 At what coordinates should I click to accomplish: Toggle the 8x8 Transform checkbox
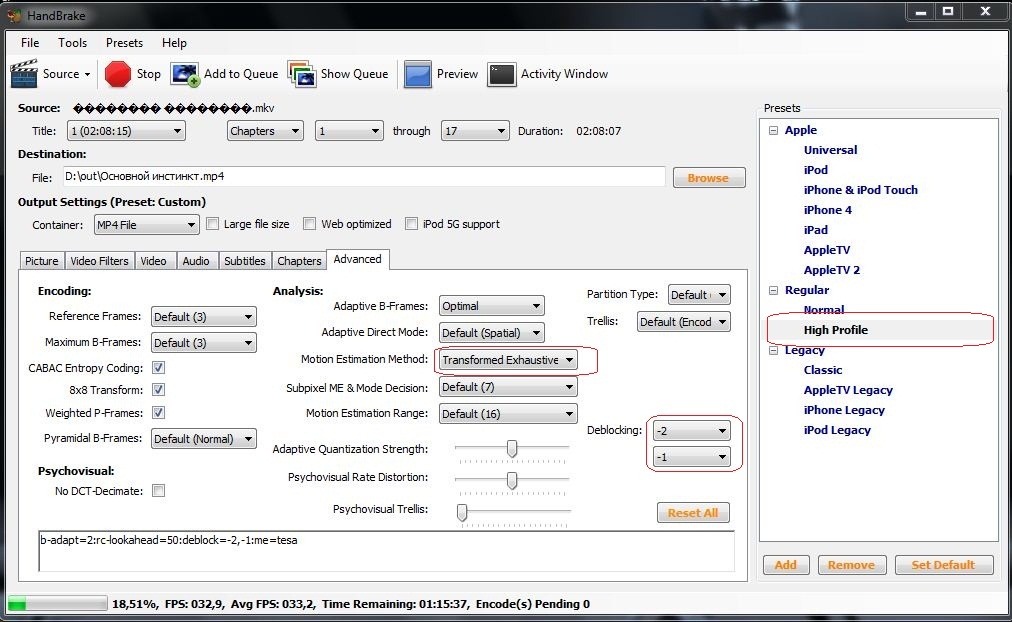click(158, 390)
